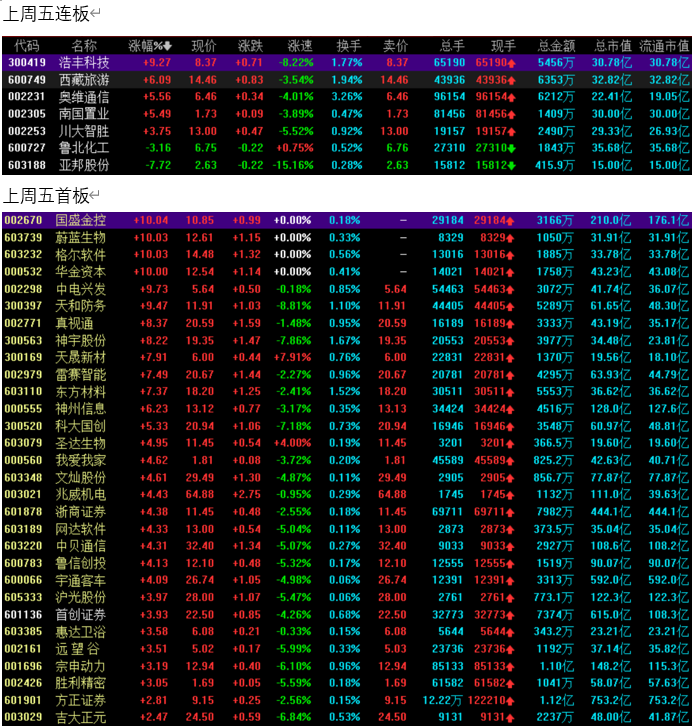The height and width of the screenshot is (727, 692).
Task: Sort by the 现价 column header
Action: coord(204,46)
